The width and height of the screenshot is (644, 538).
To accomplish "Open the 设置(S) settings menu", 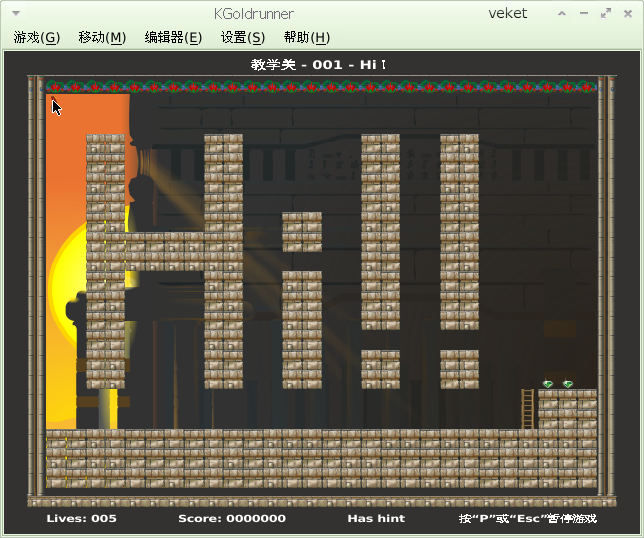I will tap(243, 37).
